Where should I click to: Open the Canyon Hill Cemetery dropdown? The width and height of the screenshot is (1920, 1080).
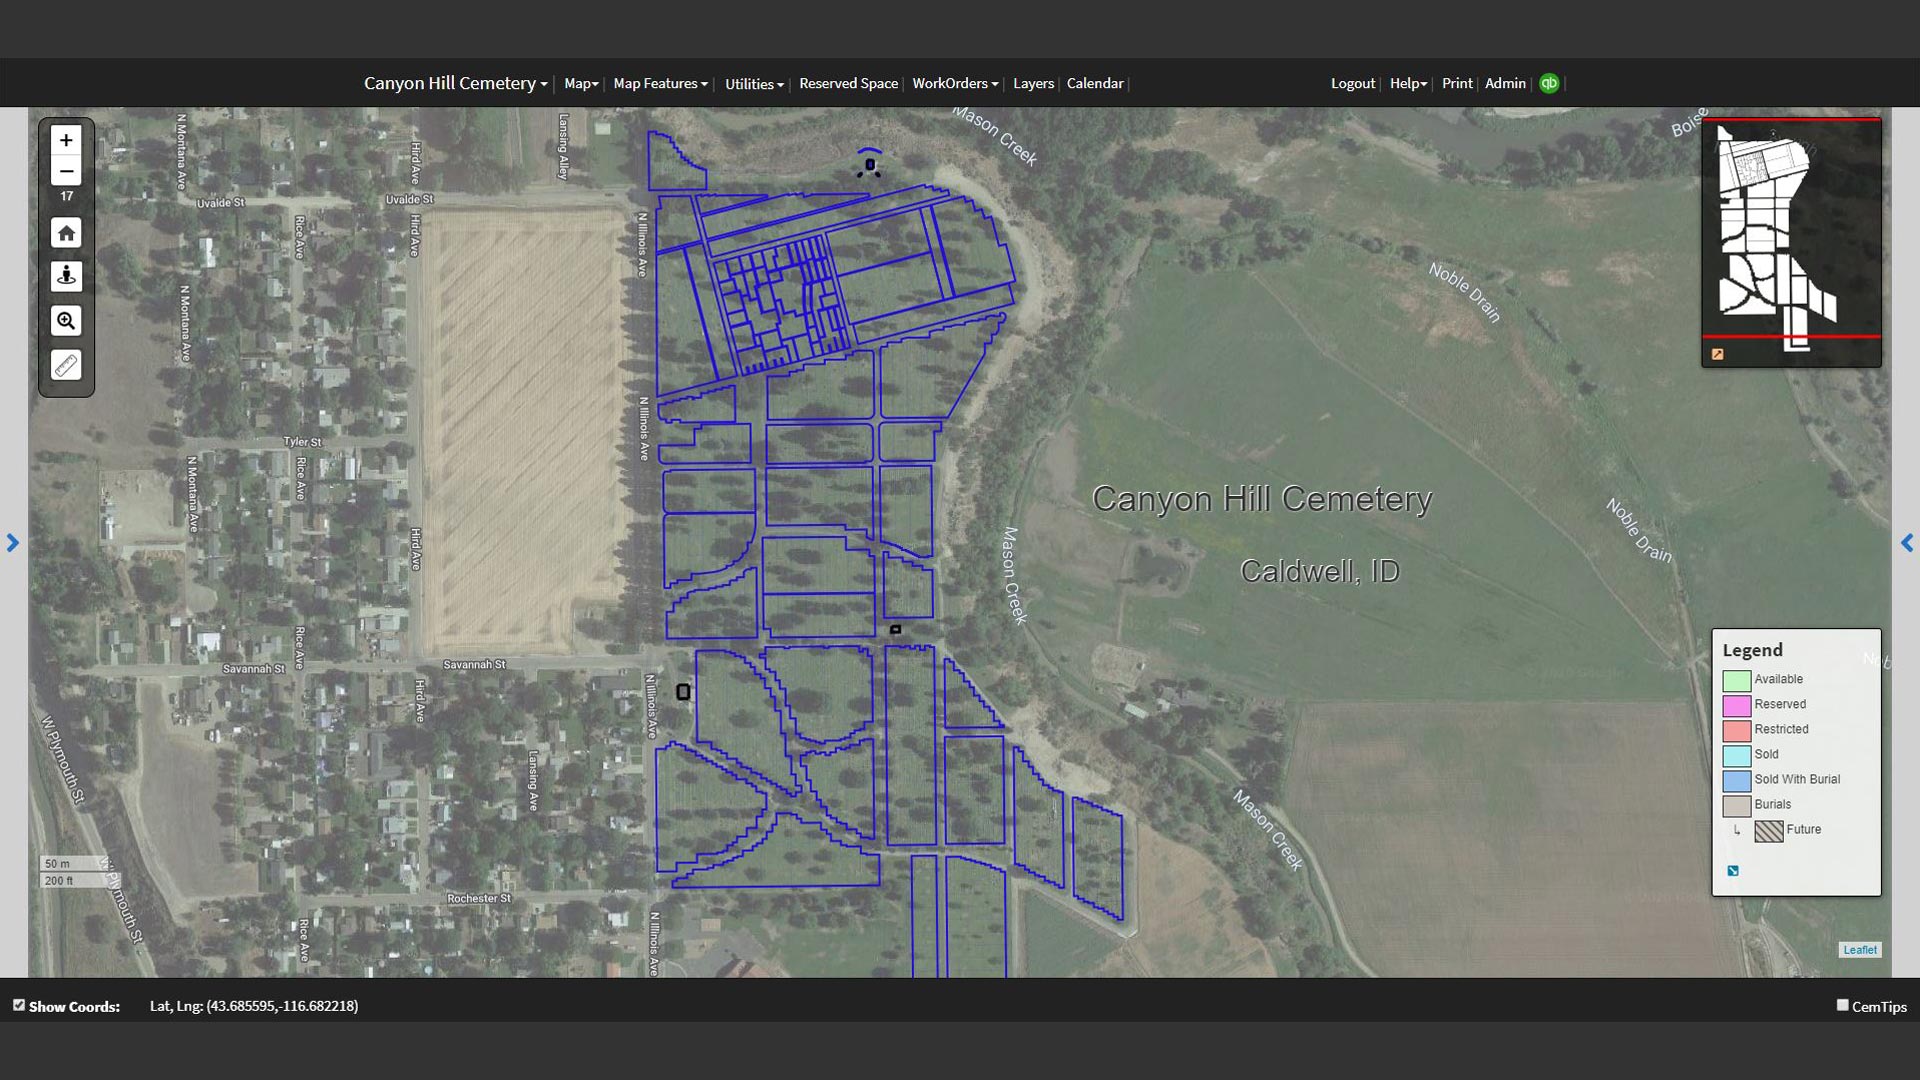(x=455, y=83)
